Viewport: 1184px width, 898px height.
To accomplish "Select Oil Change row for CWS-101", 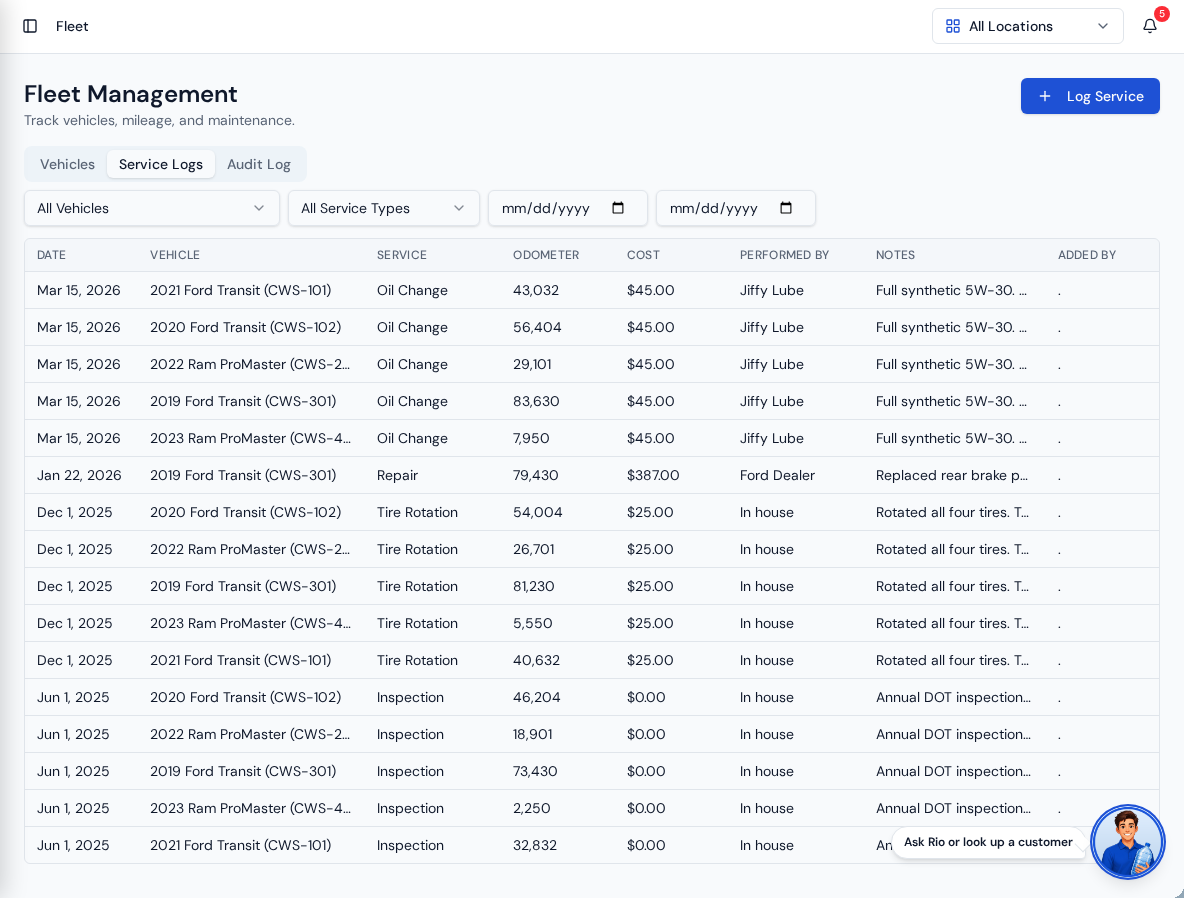I will 592,290.
